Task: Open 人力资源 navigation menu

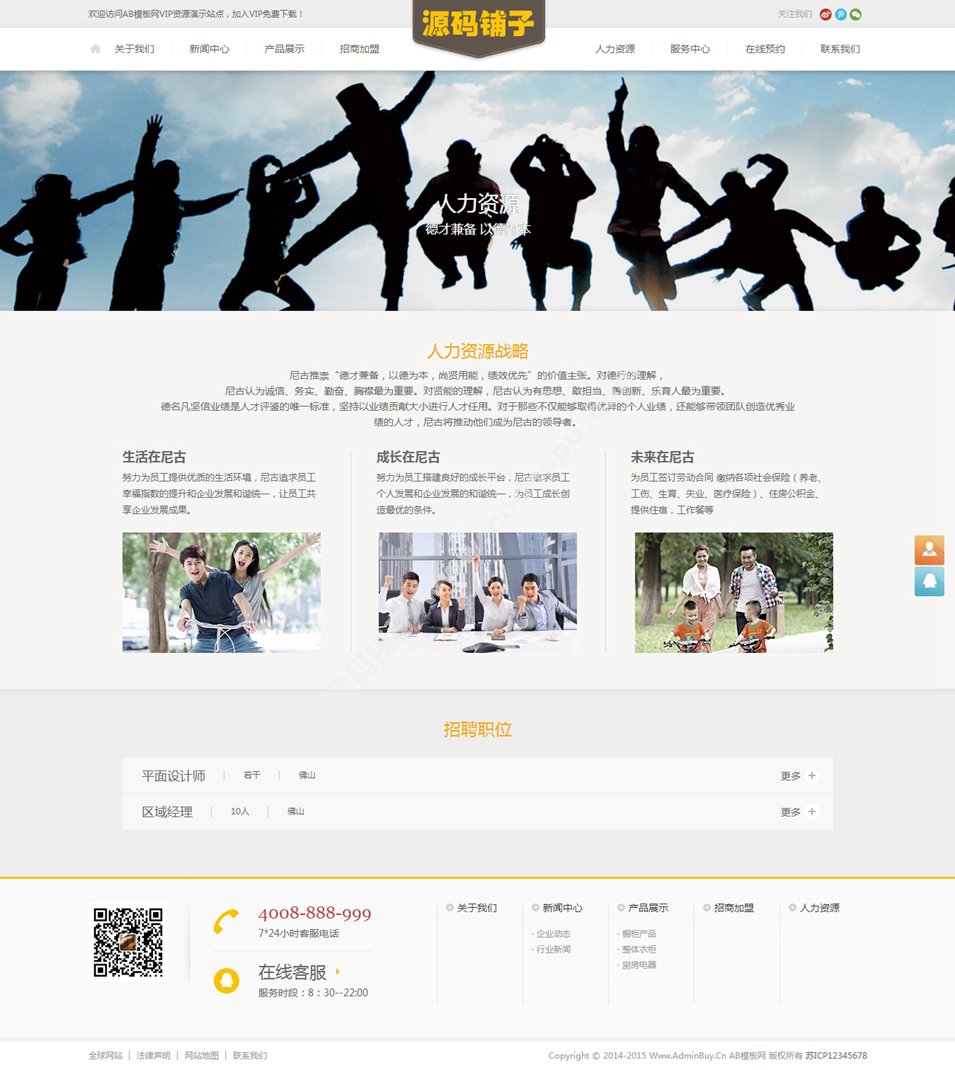Action: tap(615, 49)
